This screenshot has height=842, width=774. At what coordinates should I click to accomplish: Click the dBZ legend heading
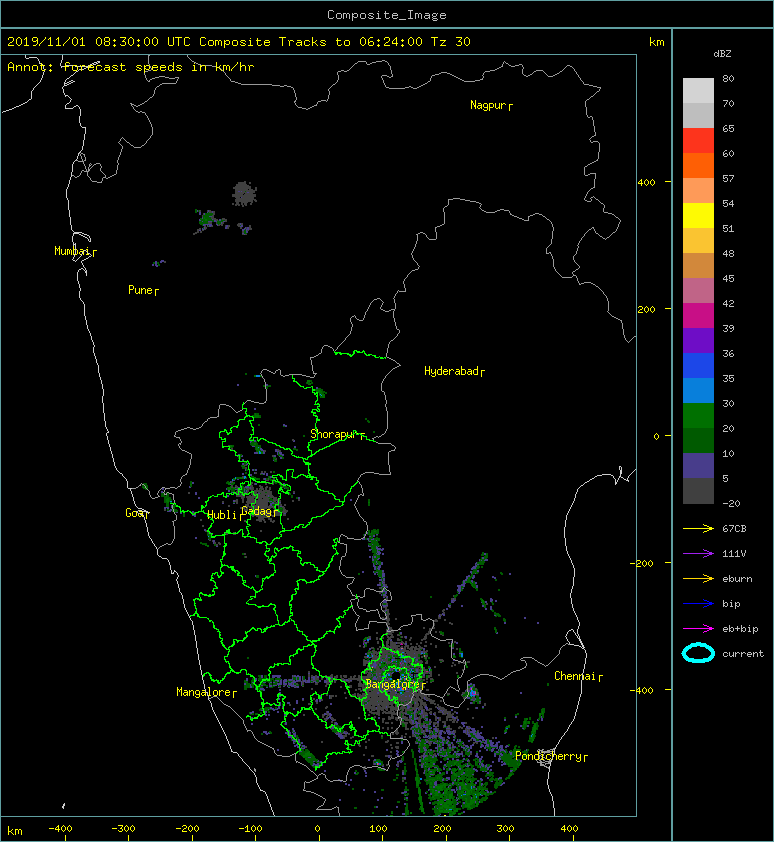pos(722,54)
